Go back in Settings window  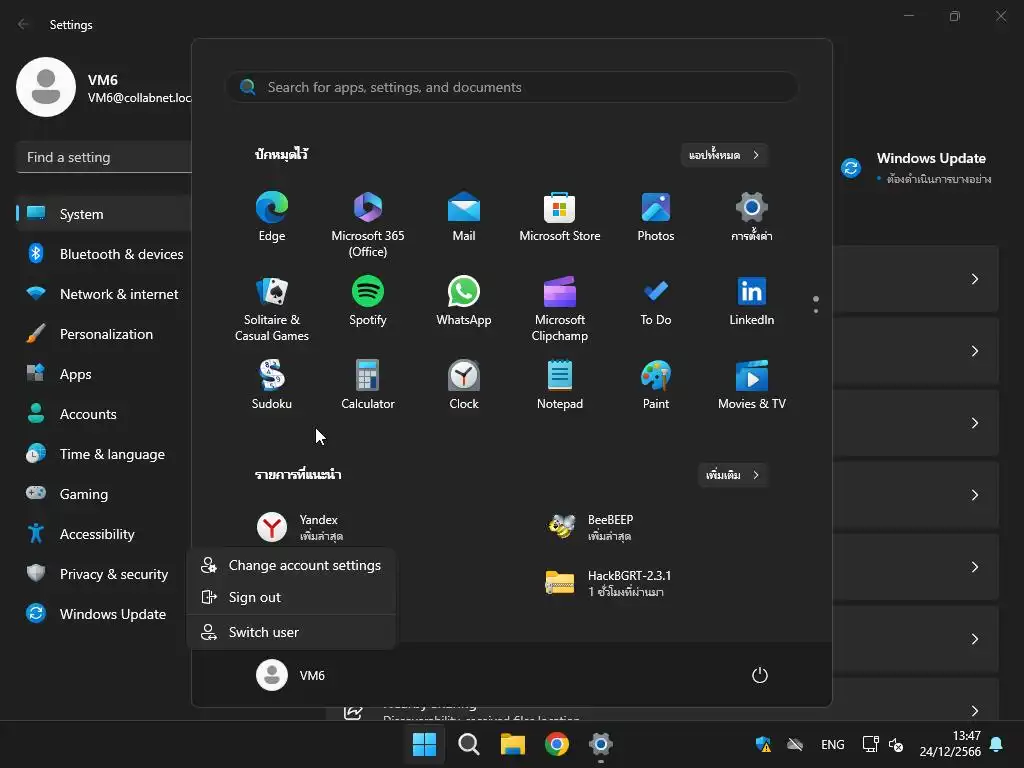[24, 24]
